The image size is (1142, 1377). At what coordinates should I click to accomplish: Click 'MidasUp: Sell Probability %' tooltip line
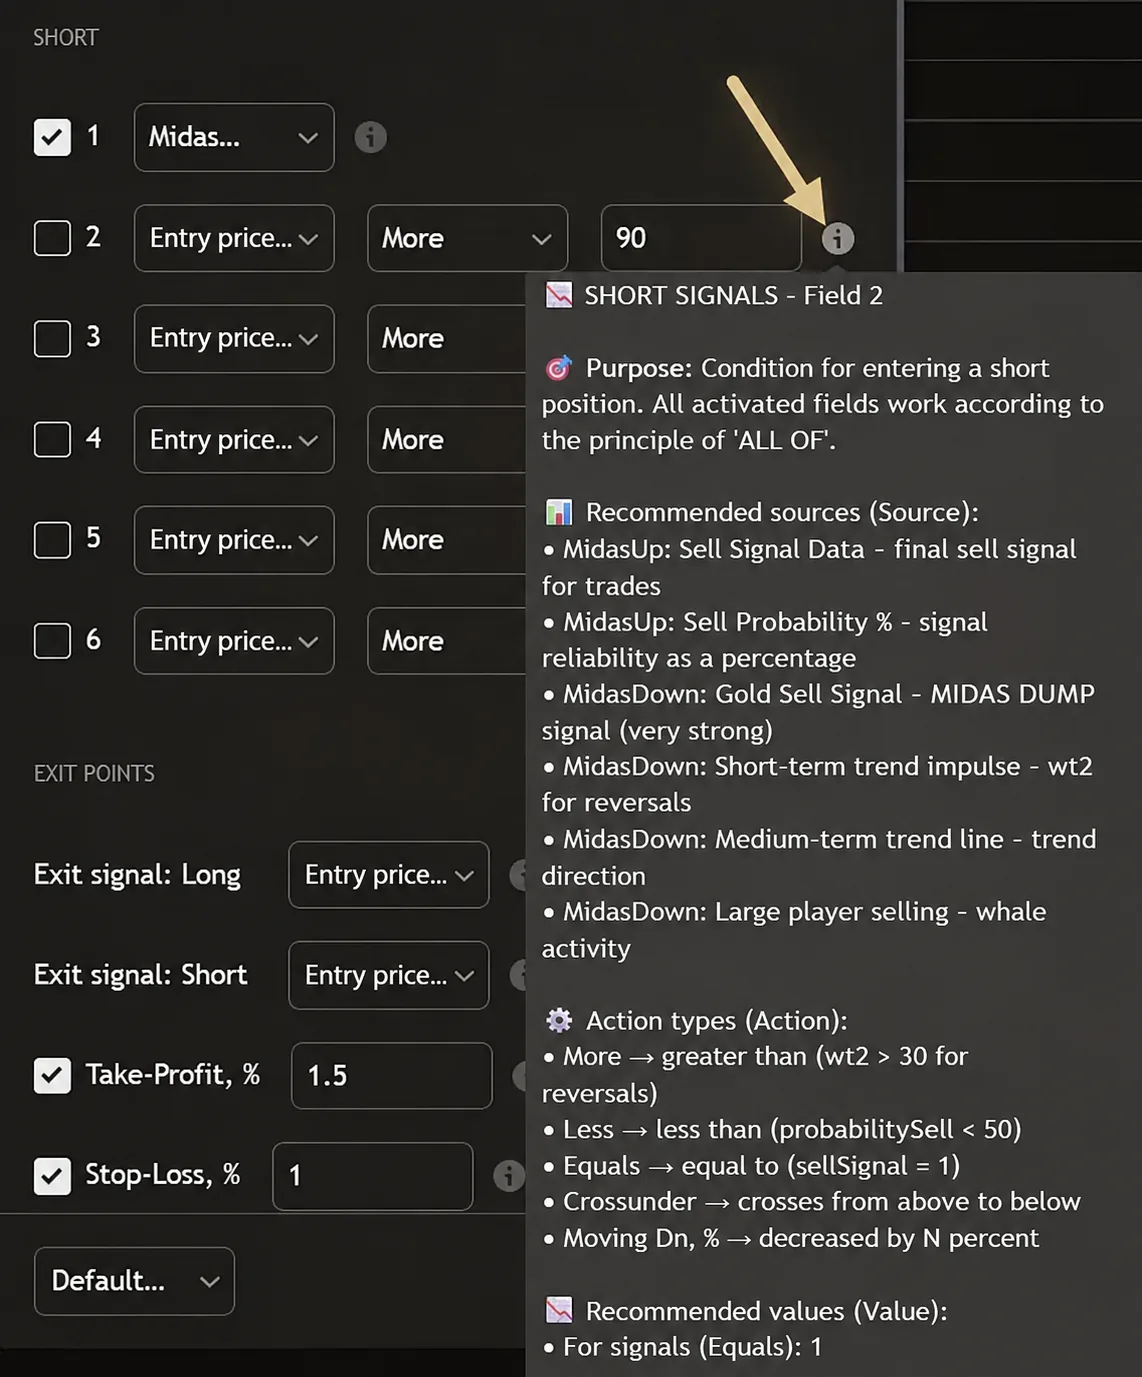click(765, 640)
